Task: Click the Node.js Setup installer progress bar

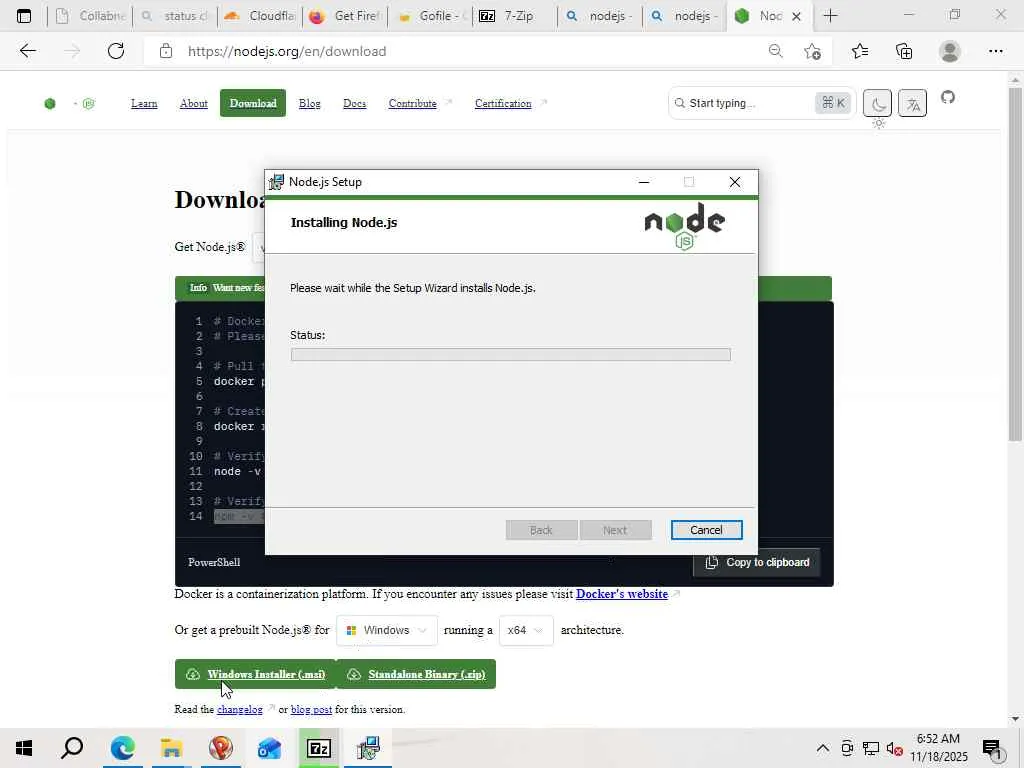Action: pos(511,355)
